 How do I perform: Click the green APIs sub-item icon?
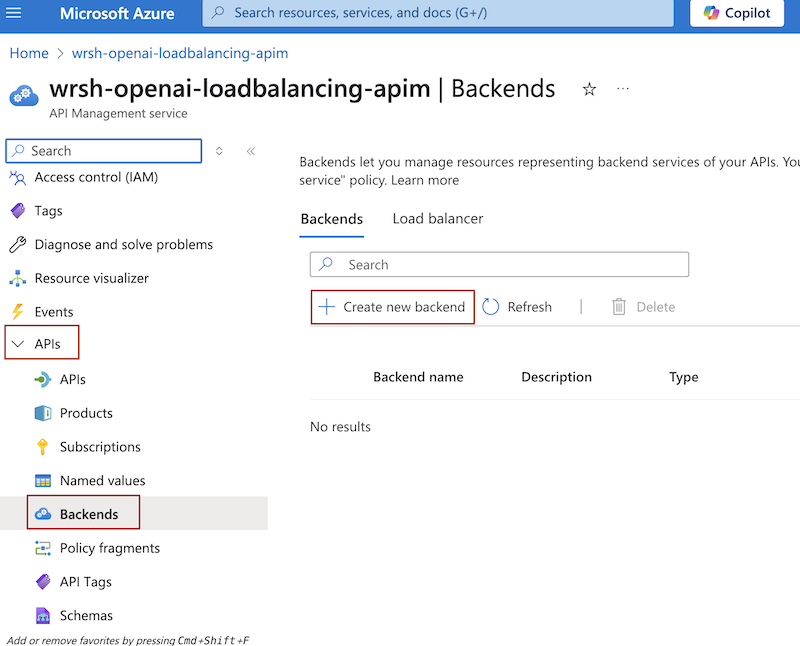pyautogui.click(x=43, y=379)
